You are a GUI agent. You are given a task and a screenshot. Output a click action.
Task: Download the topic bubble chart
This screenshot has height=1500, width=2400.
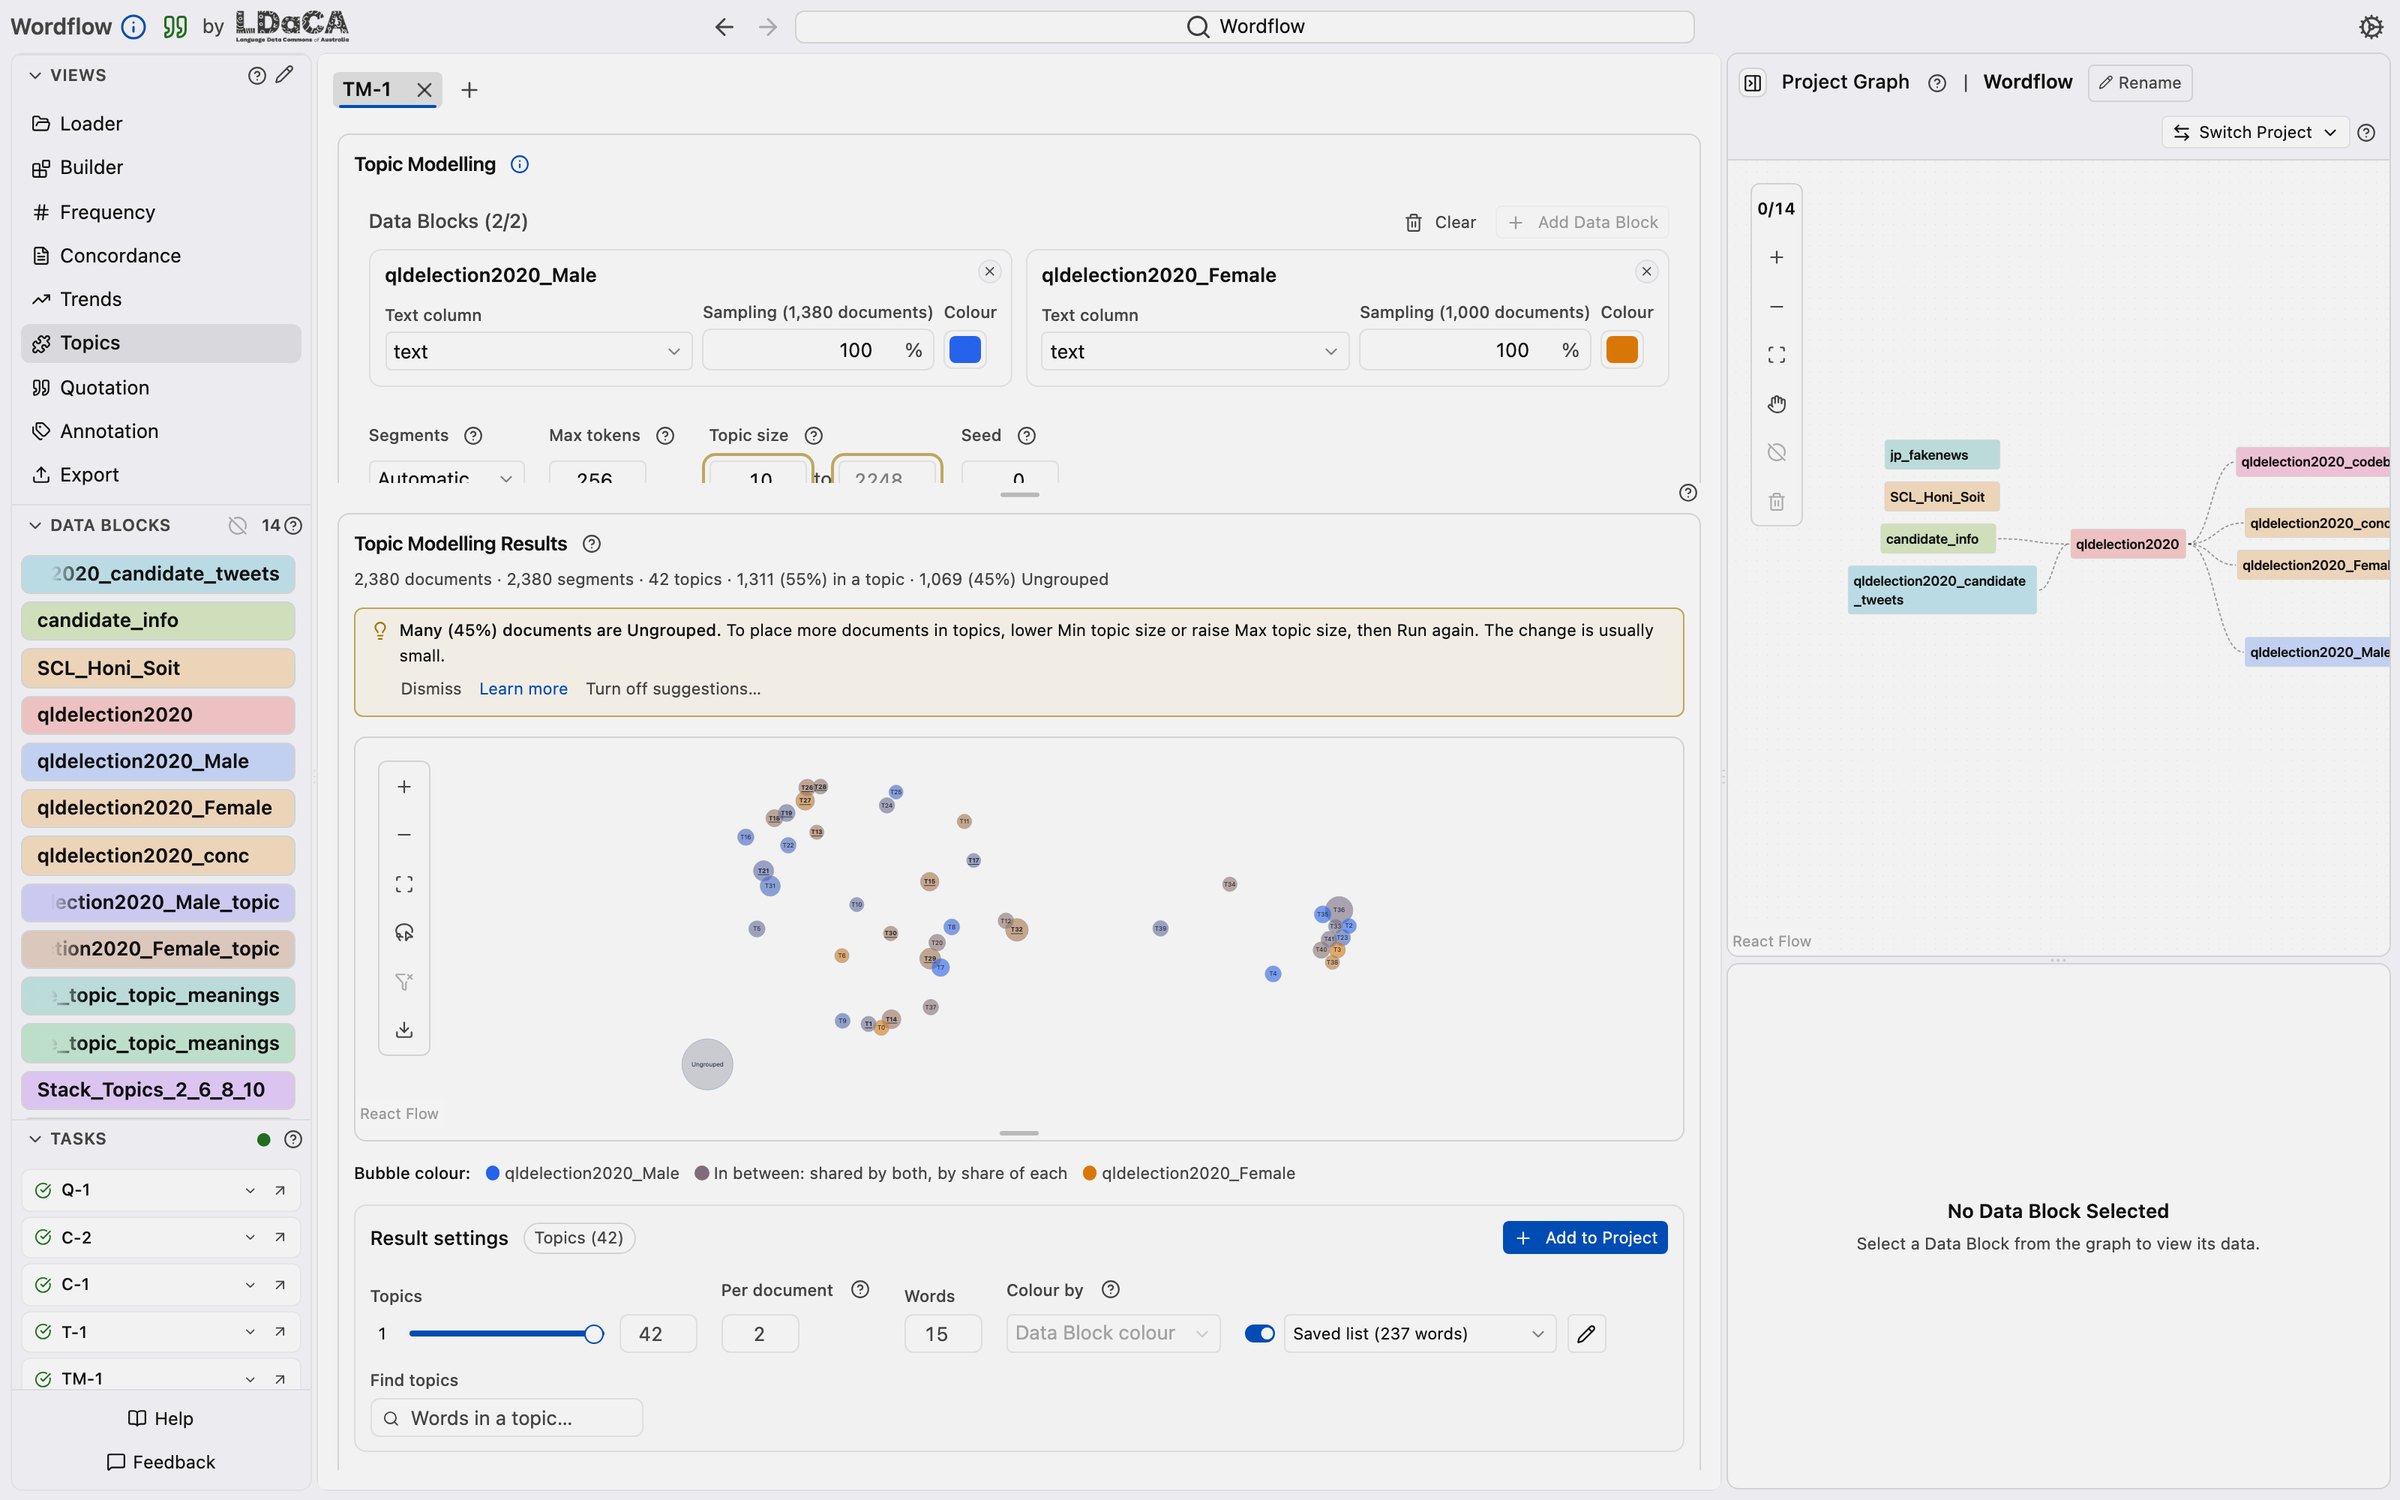click(404, 1030)
